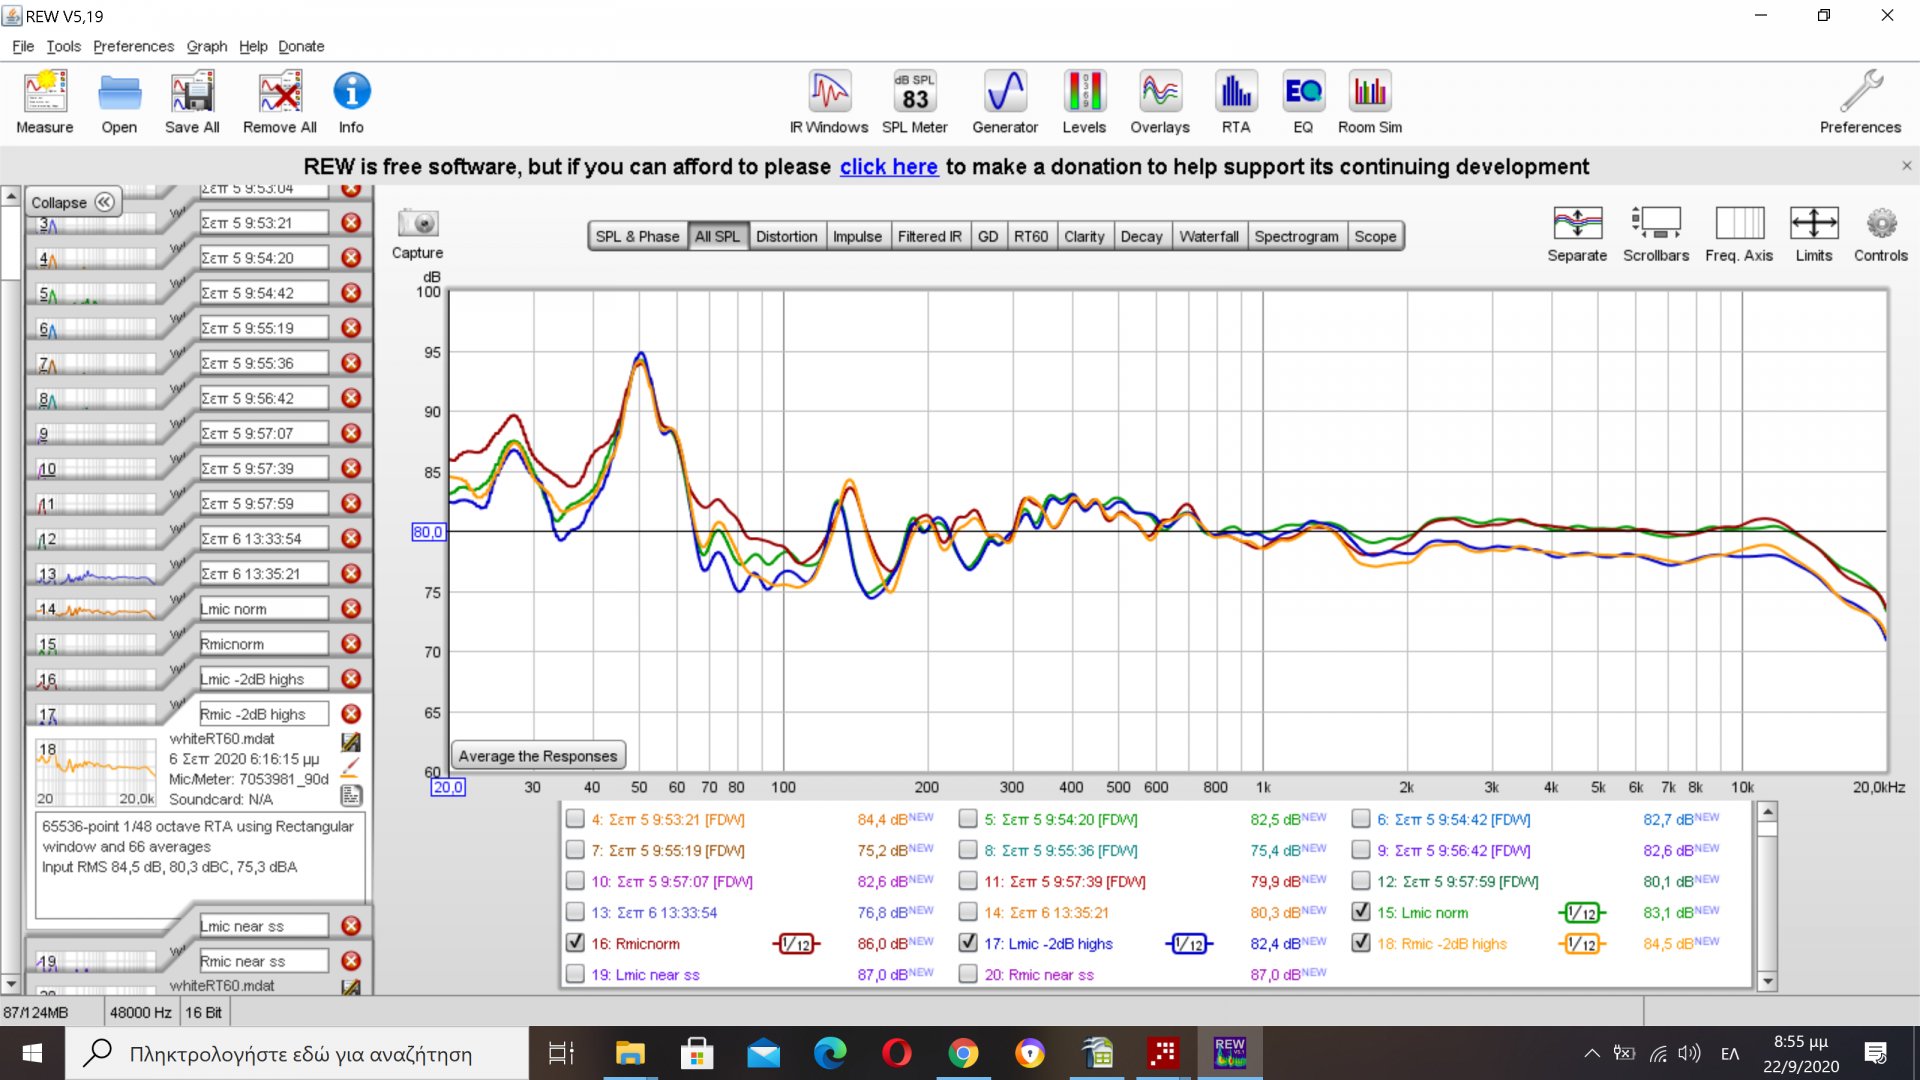
Task: Switch to the Waterfall tab
Action: (1208, 237)
